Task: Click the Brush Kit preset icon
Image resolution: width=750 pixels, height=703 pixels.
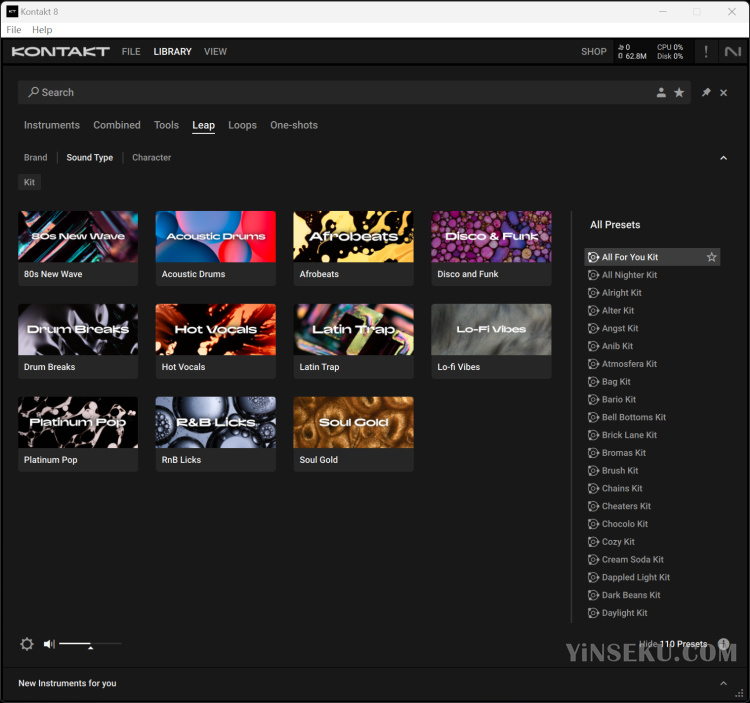Action: point(593,471)
